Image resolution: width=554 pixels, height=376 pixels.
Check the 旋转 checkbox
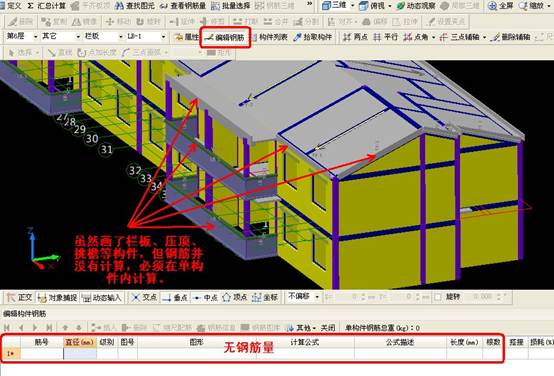pyautogui.click(x=438, y=297)
